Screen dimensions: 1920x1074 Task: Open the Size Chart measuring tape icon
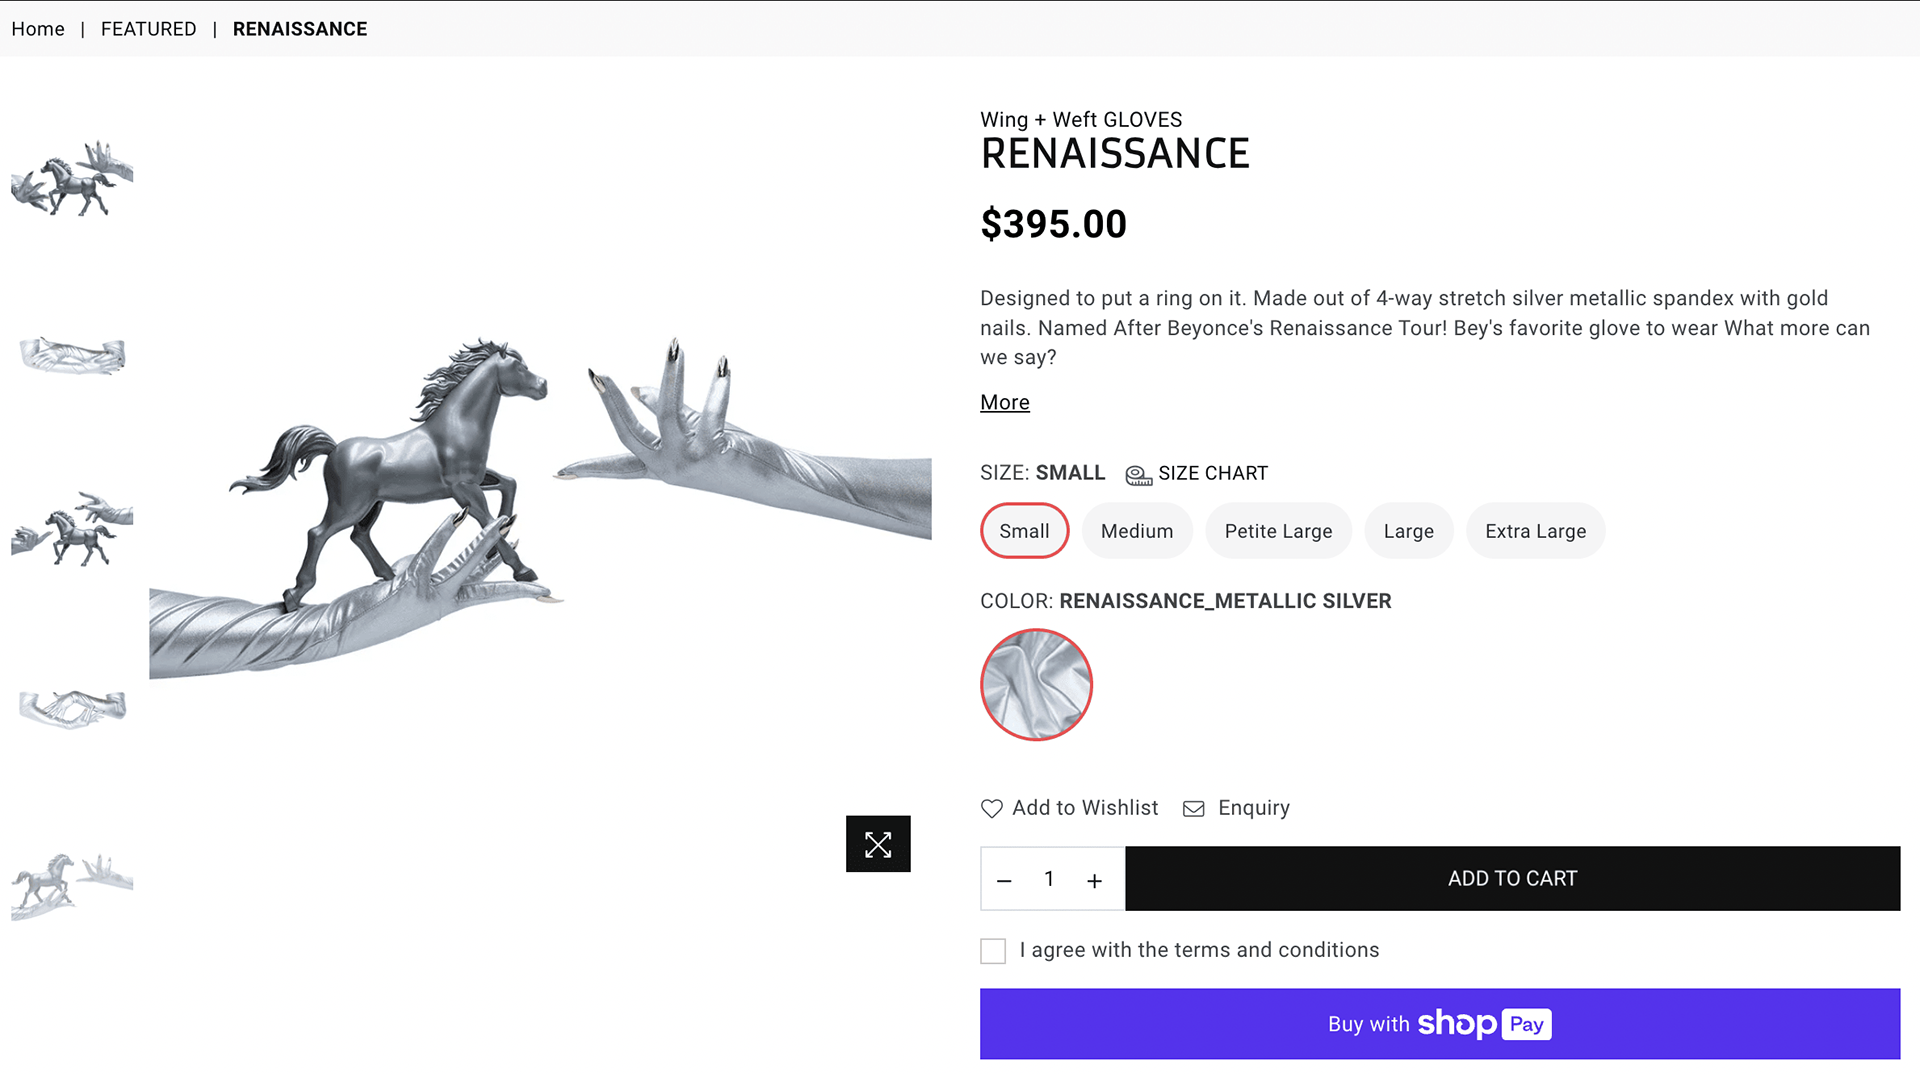pos(1138,474)
